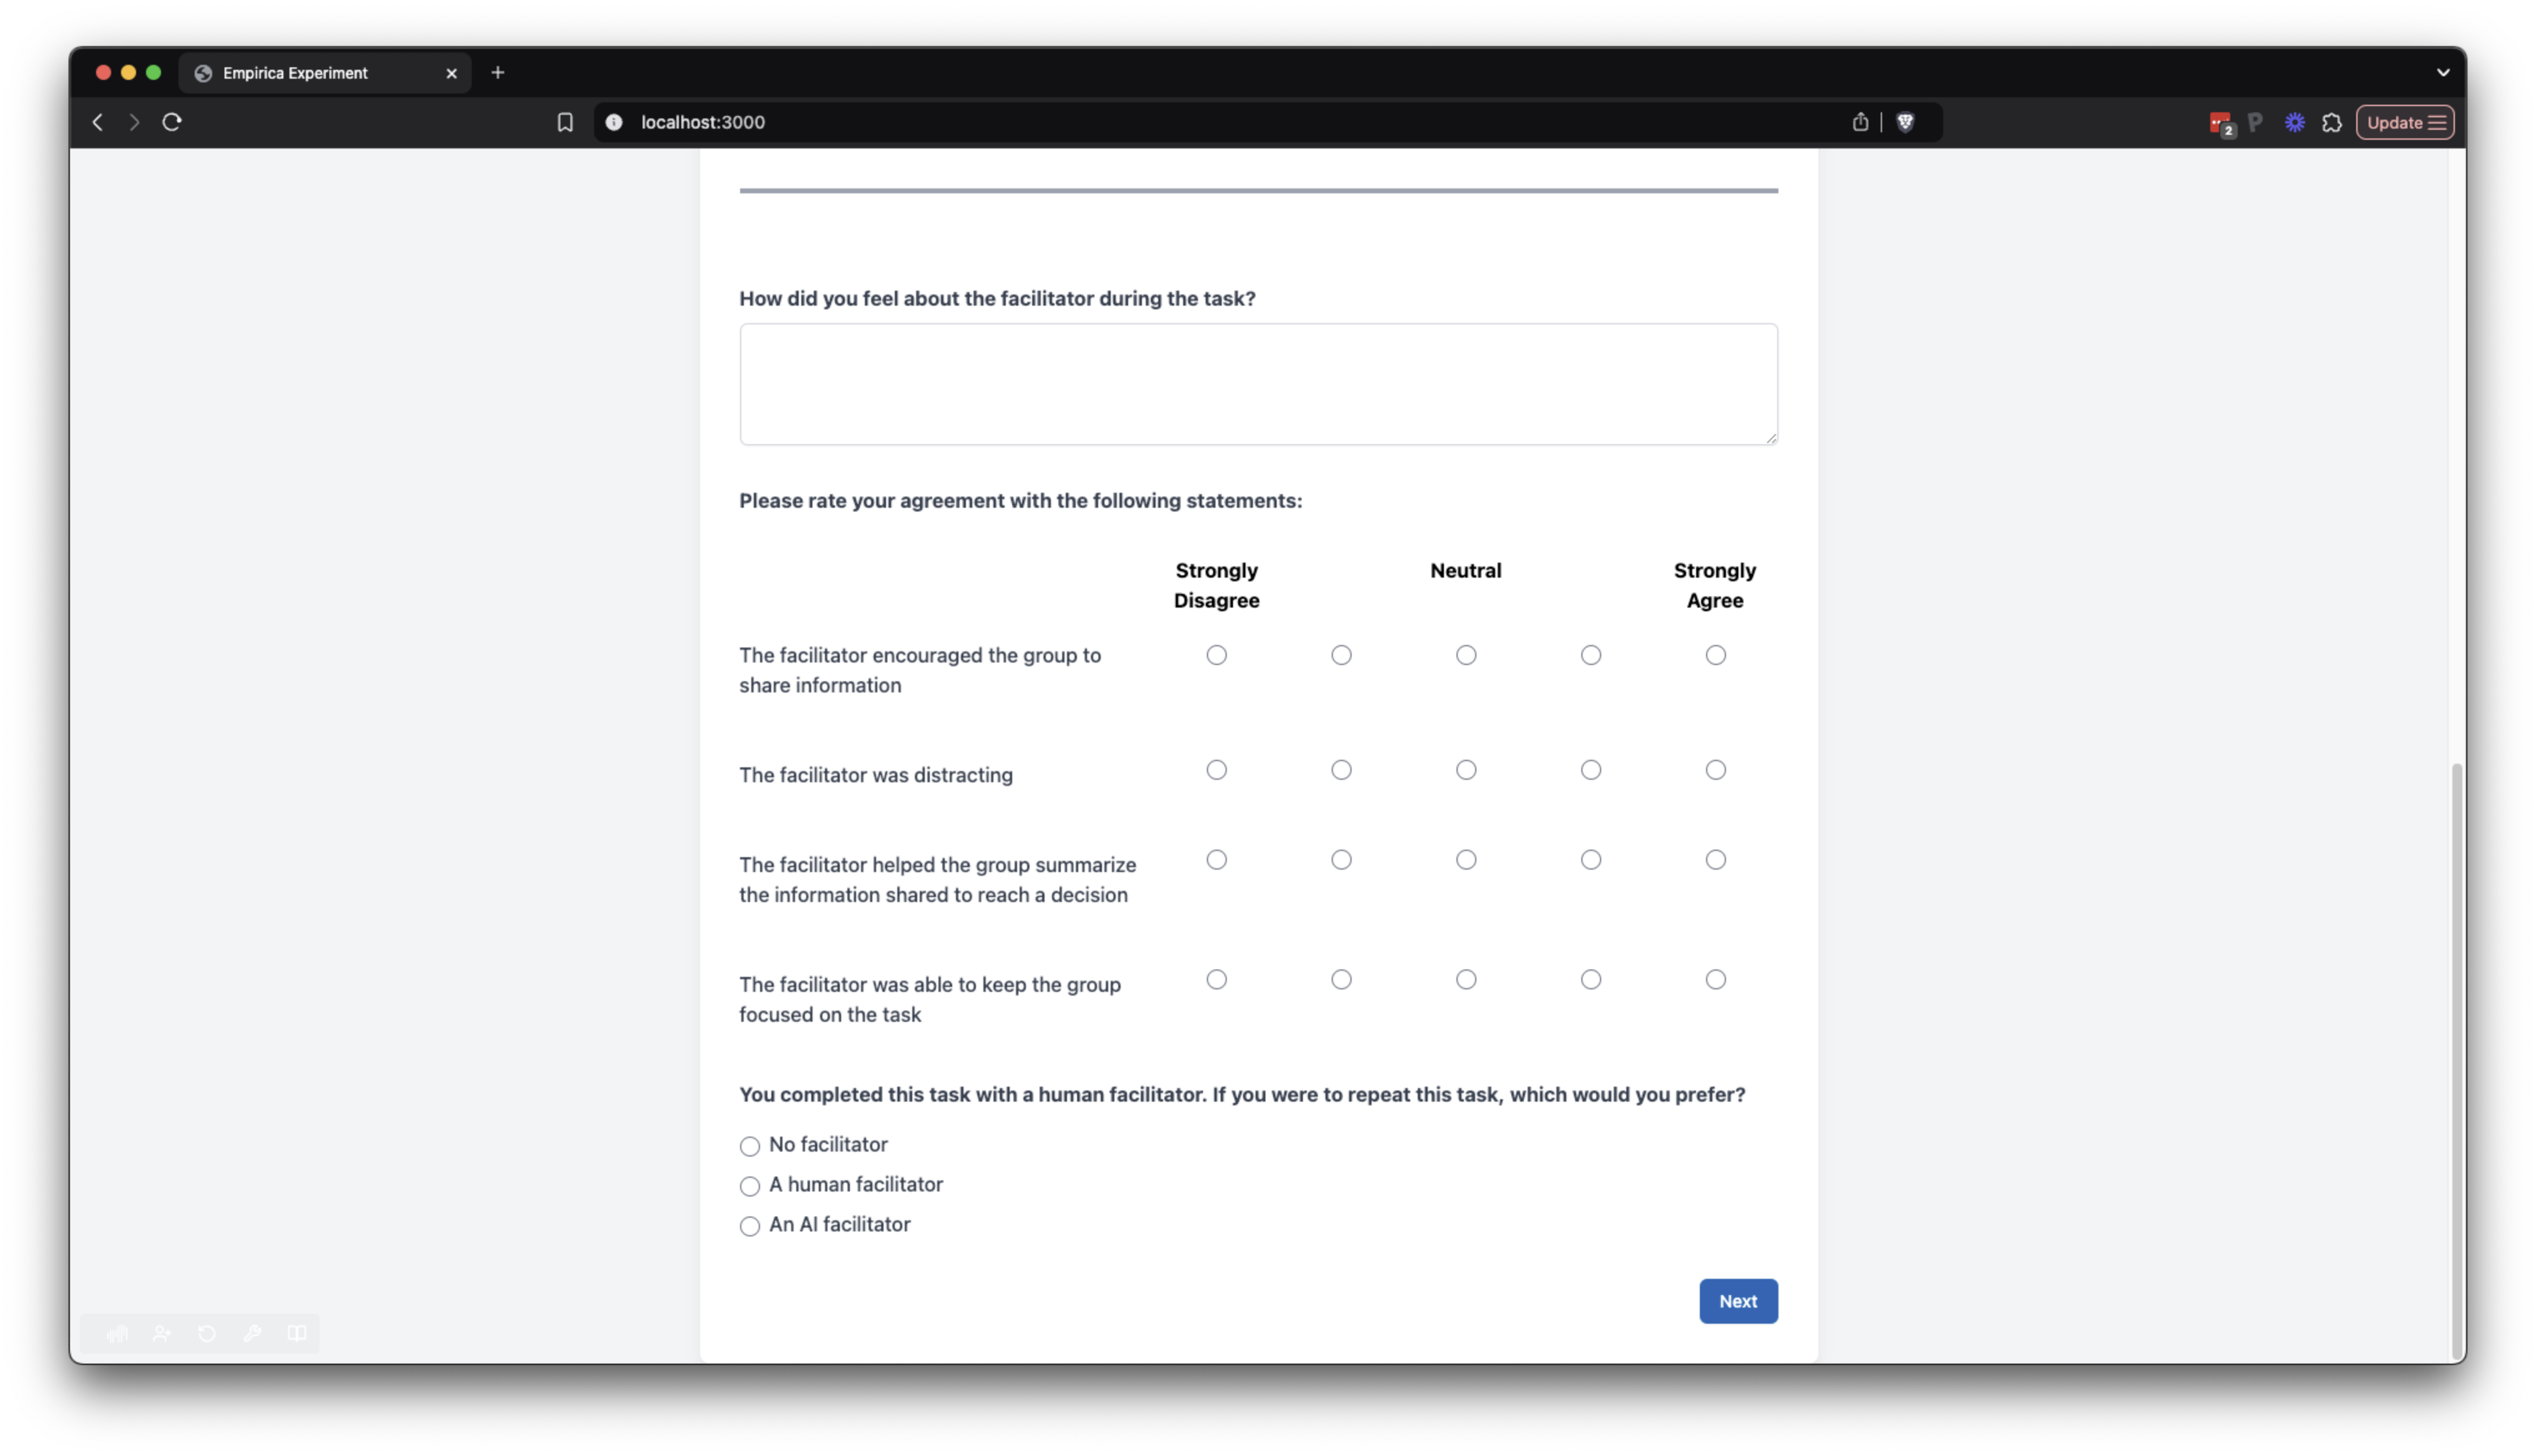Viewport: 2536px width, 1456px height.
Task: Select Strongly Disagree for 'facilitator was distracting'
Action: 1216,770
